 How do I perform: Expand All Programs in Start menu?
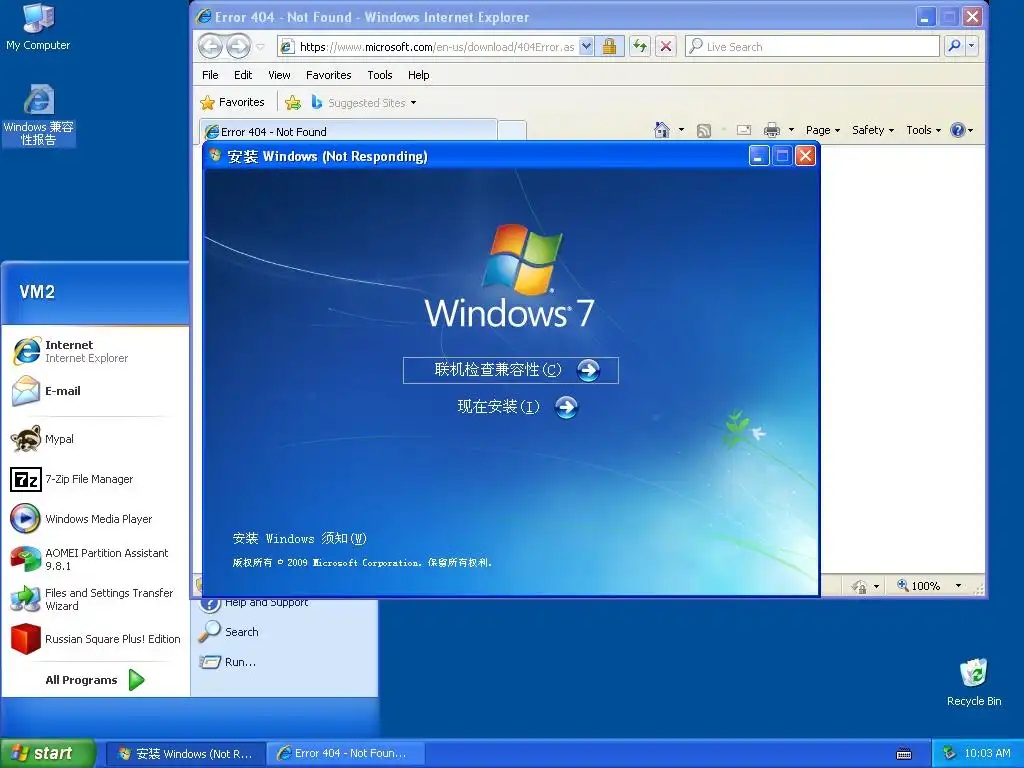coord(95,680)
